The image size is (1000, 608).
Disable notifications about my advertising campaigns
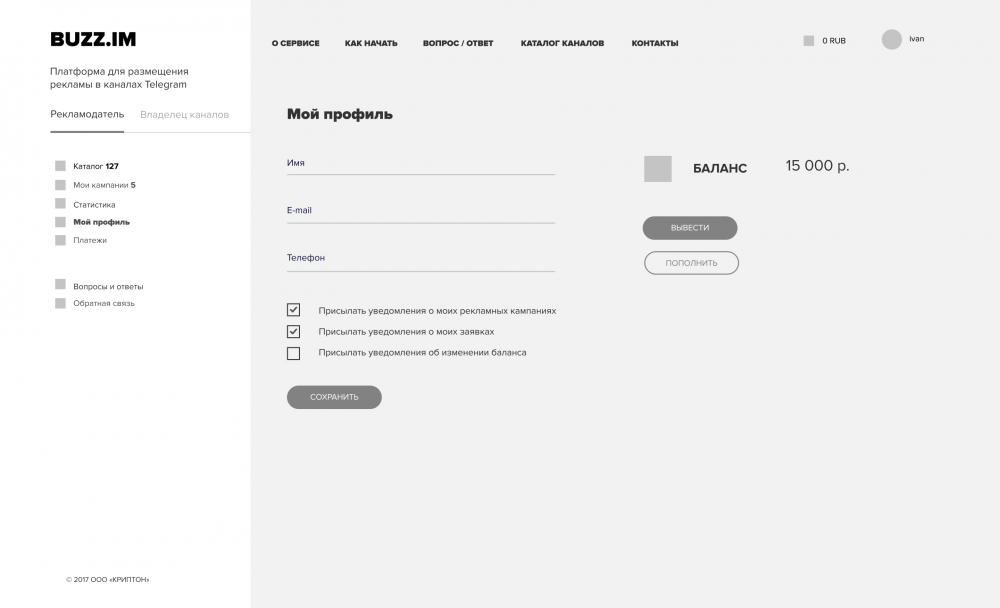[x=293, y=310]
